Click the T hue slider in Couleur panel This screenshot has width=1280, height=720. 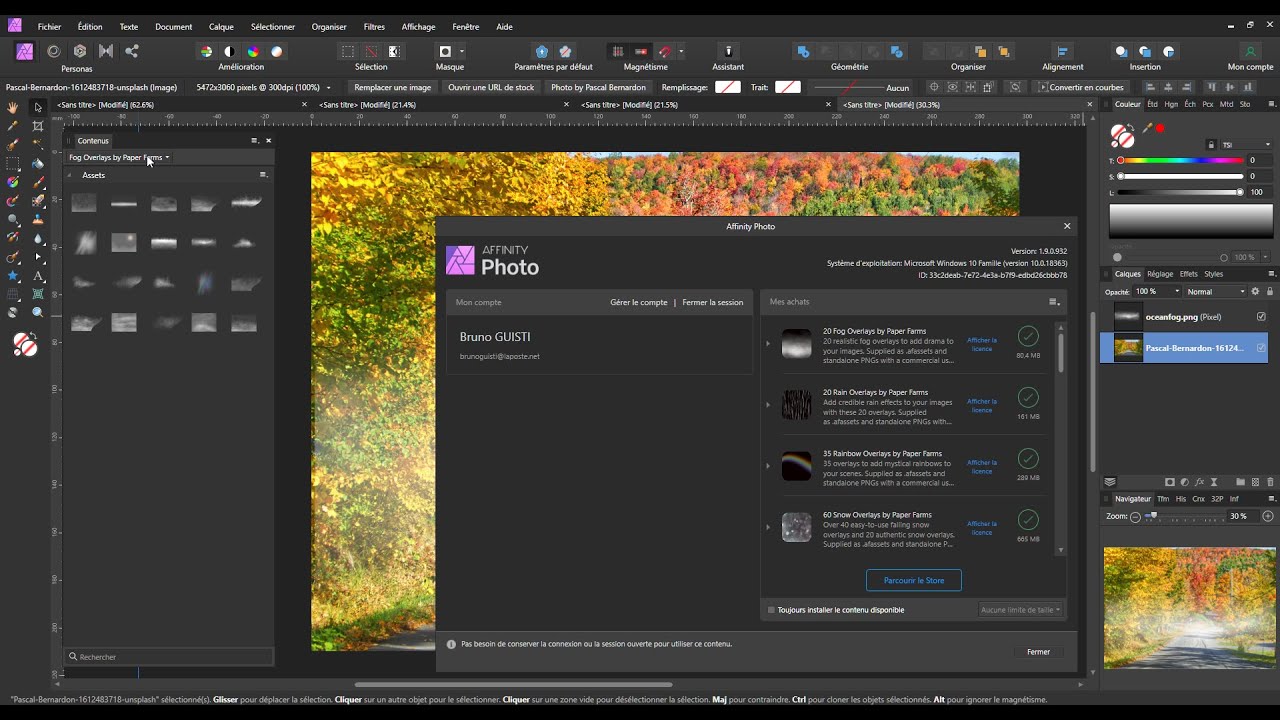coord(1180,160)
